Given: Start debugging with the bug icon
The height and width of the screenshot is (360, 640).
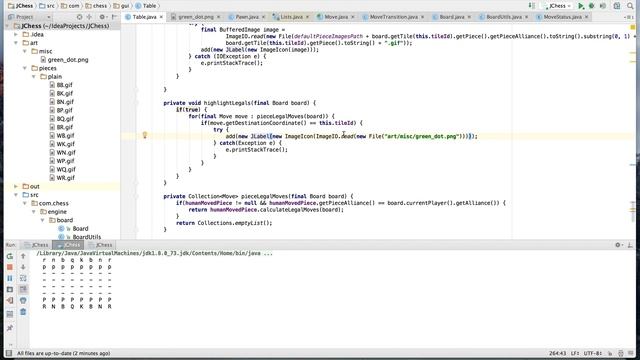Looking at the screenshot, I should (x=591, y=6).
